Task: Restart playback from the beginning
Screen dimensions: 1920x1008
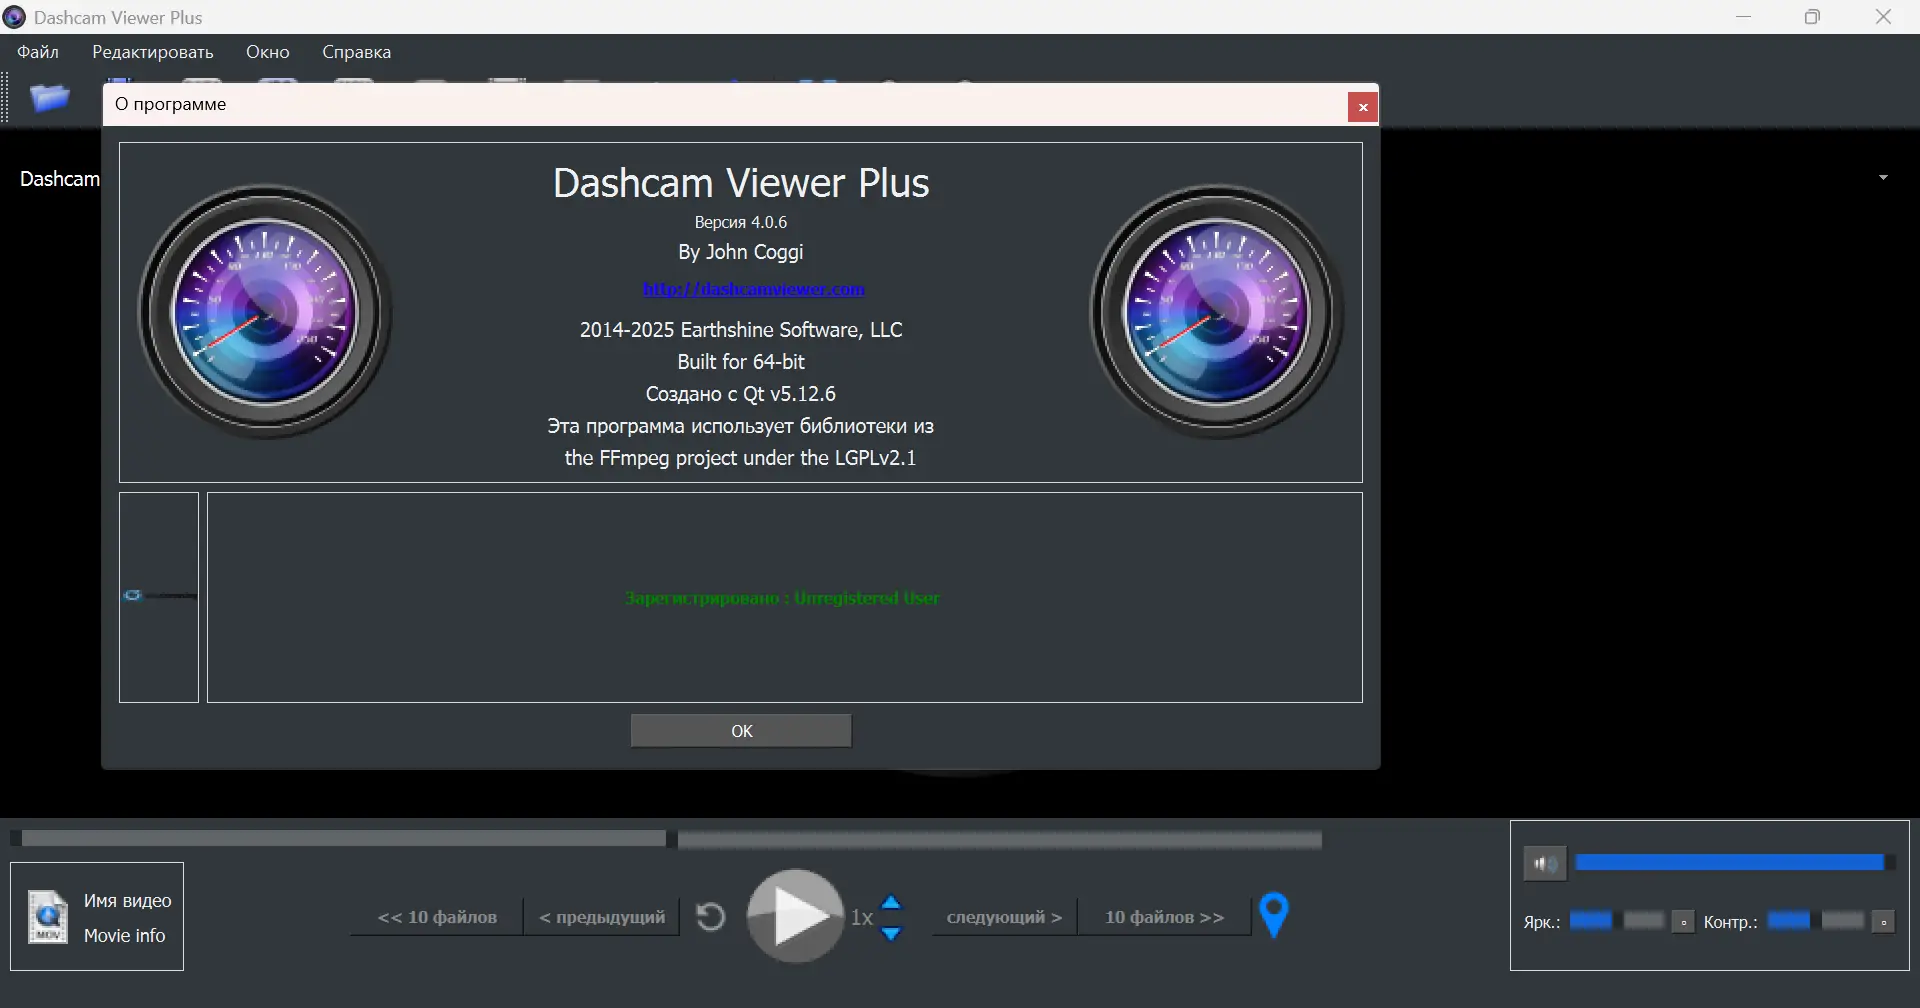Action: point(710,915)
